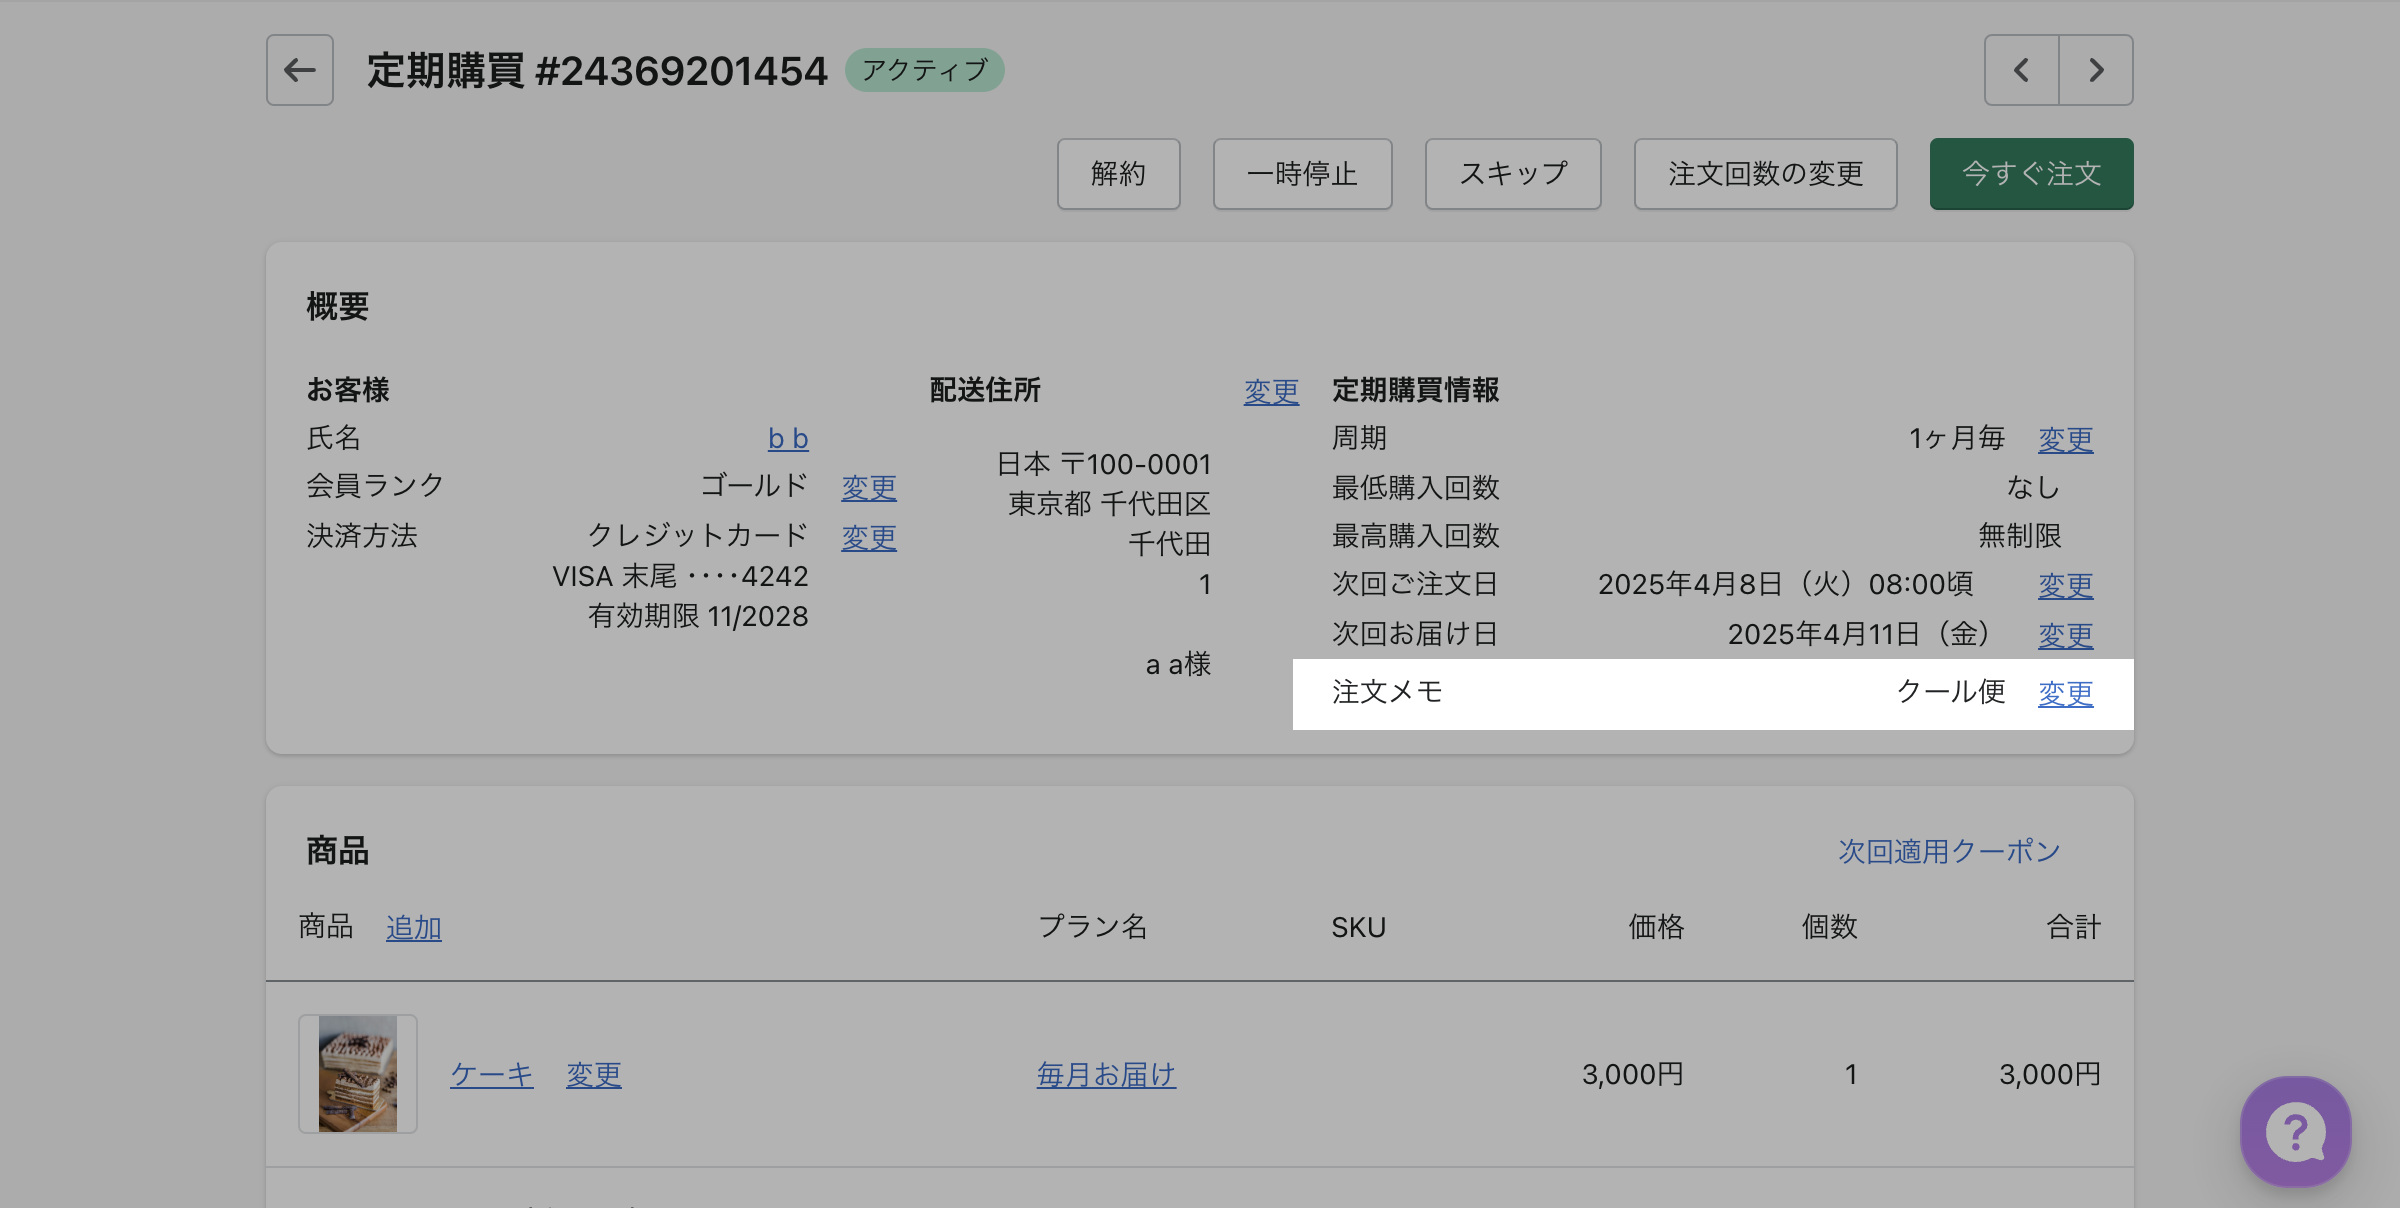
Task: Change the 注文メモ クール便 memo
Action: [x=2065, y=694]
